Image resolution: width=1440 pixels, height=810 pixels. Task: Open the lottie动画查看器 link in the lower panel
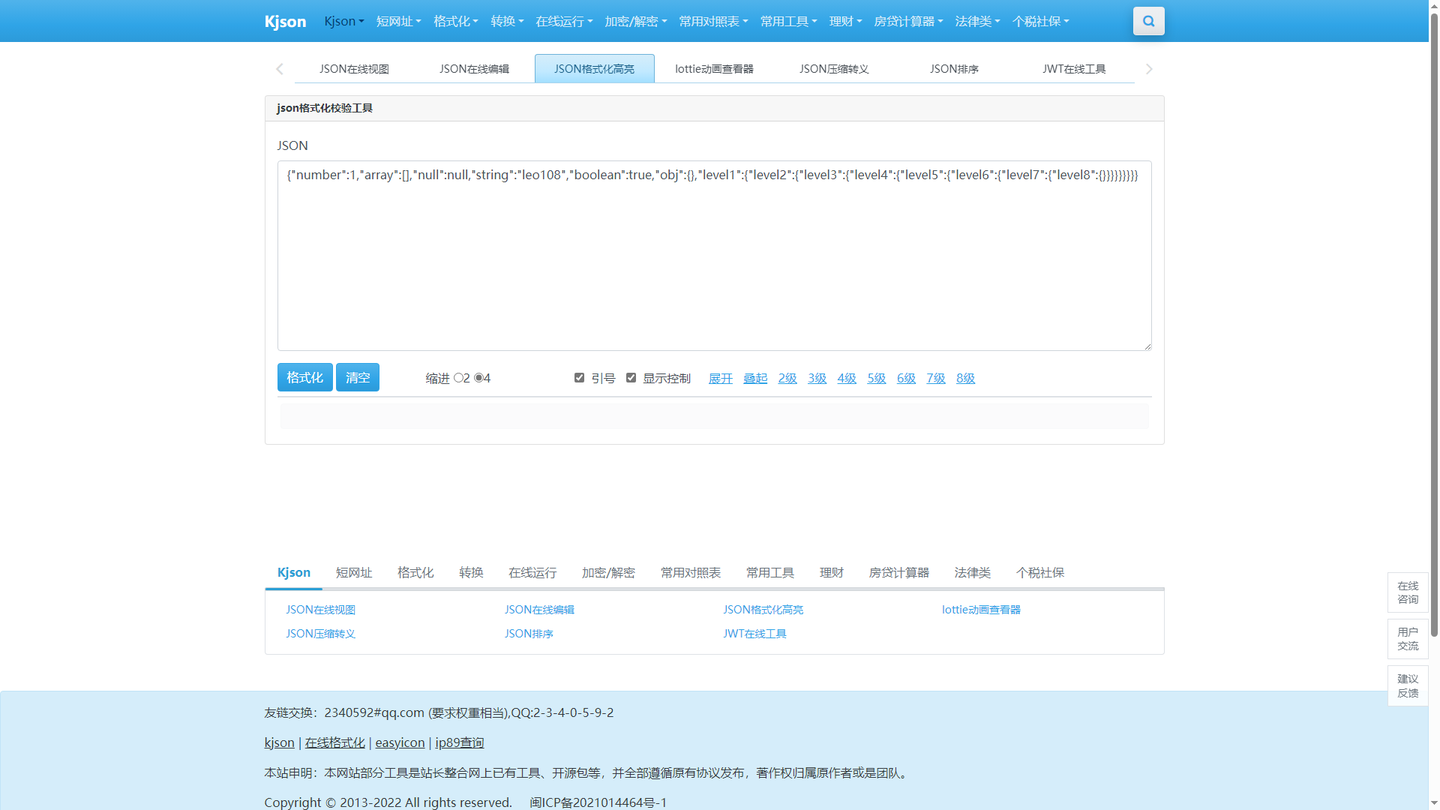(981, 610)
